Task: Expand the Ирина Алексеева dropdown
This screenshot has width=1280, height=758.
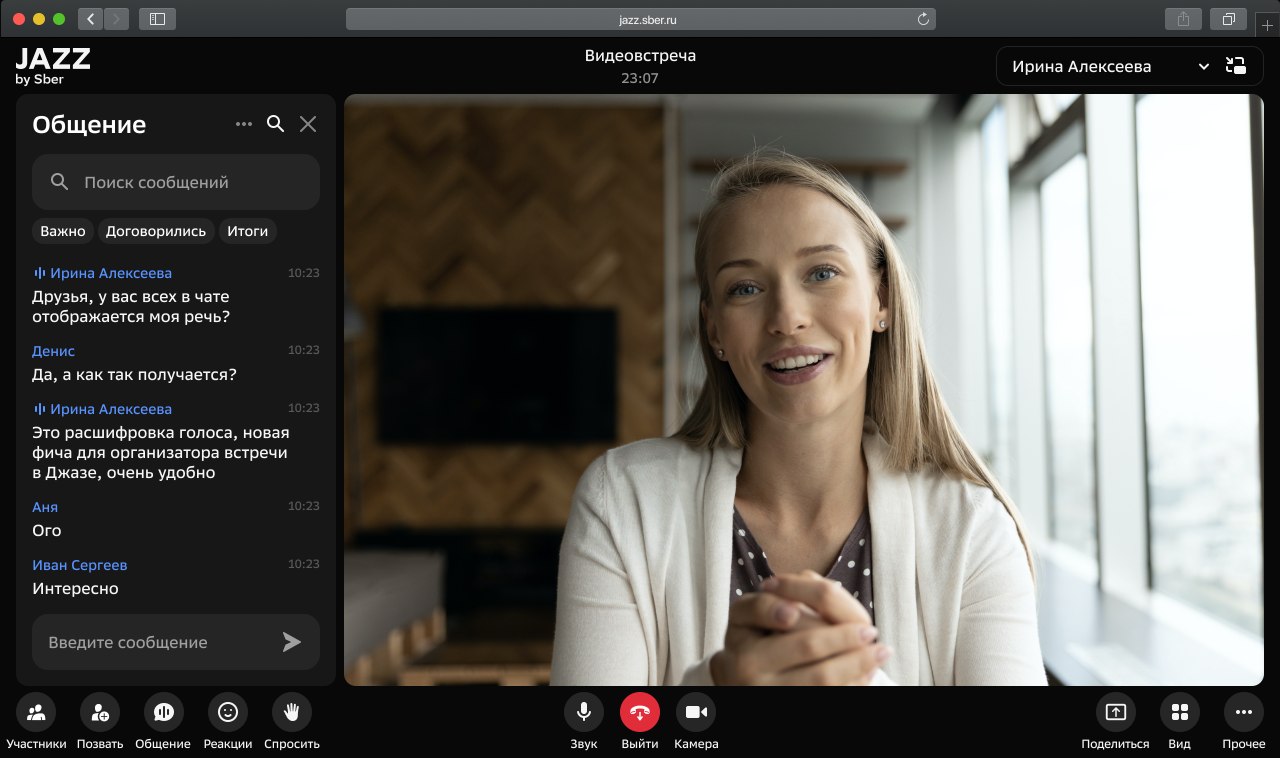Action: pyautogui.click(x=1203, y=67)
